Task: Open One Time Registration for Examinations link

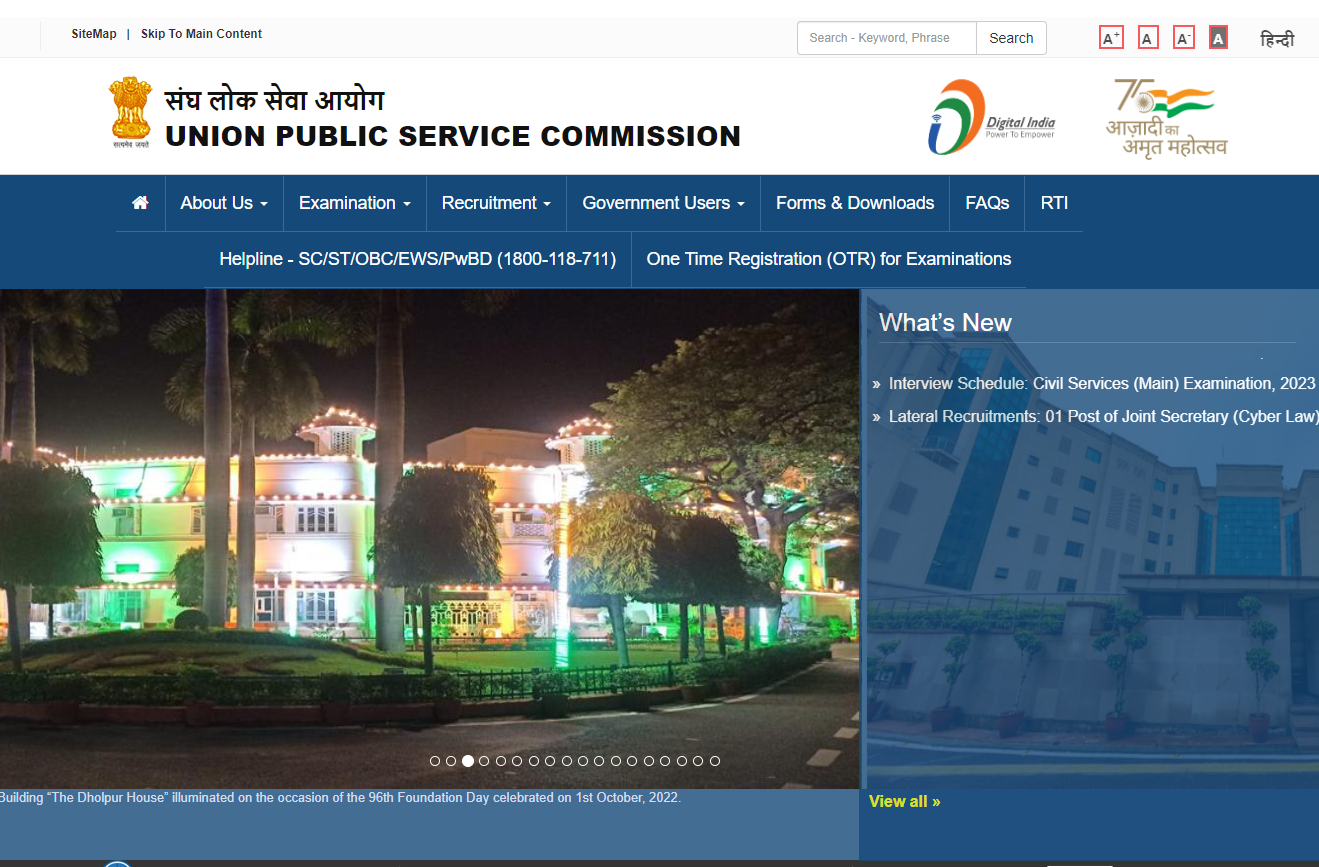Action: (x=829, y=259)
